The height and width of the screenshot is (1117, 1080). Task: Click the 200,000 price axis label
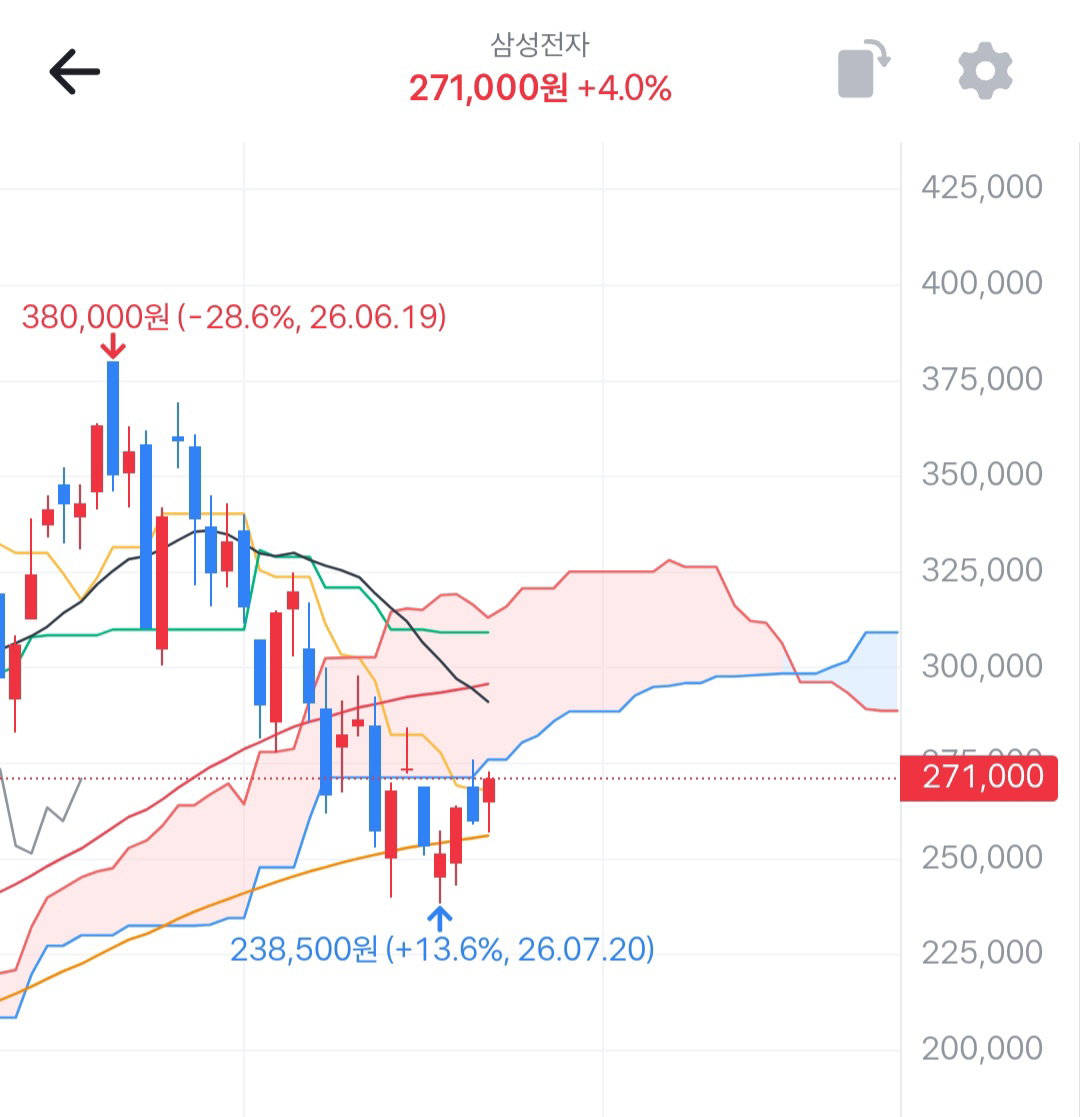tap(982, 1048)
